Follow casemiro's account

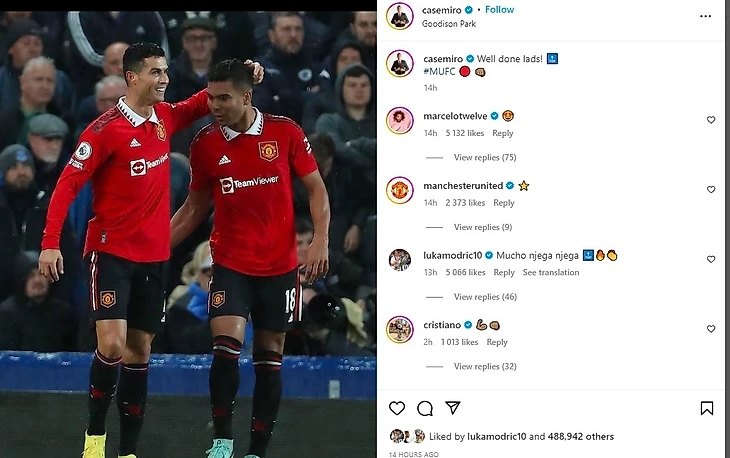click(500, 10)
